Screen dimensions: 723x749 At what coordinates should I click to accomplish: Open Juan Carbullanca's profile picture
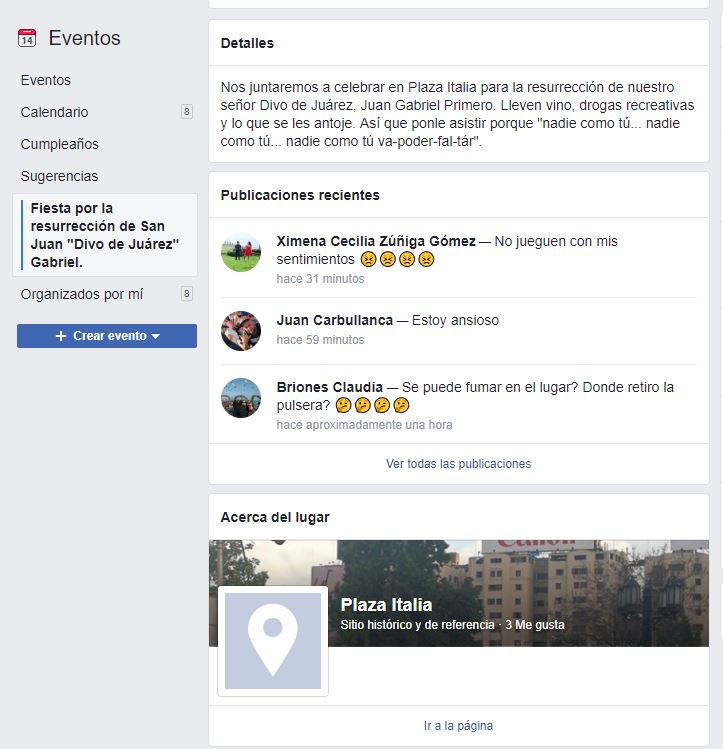241,331
